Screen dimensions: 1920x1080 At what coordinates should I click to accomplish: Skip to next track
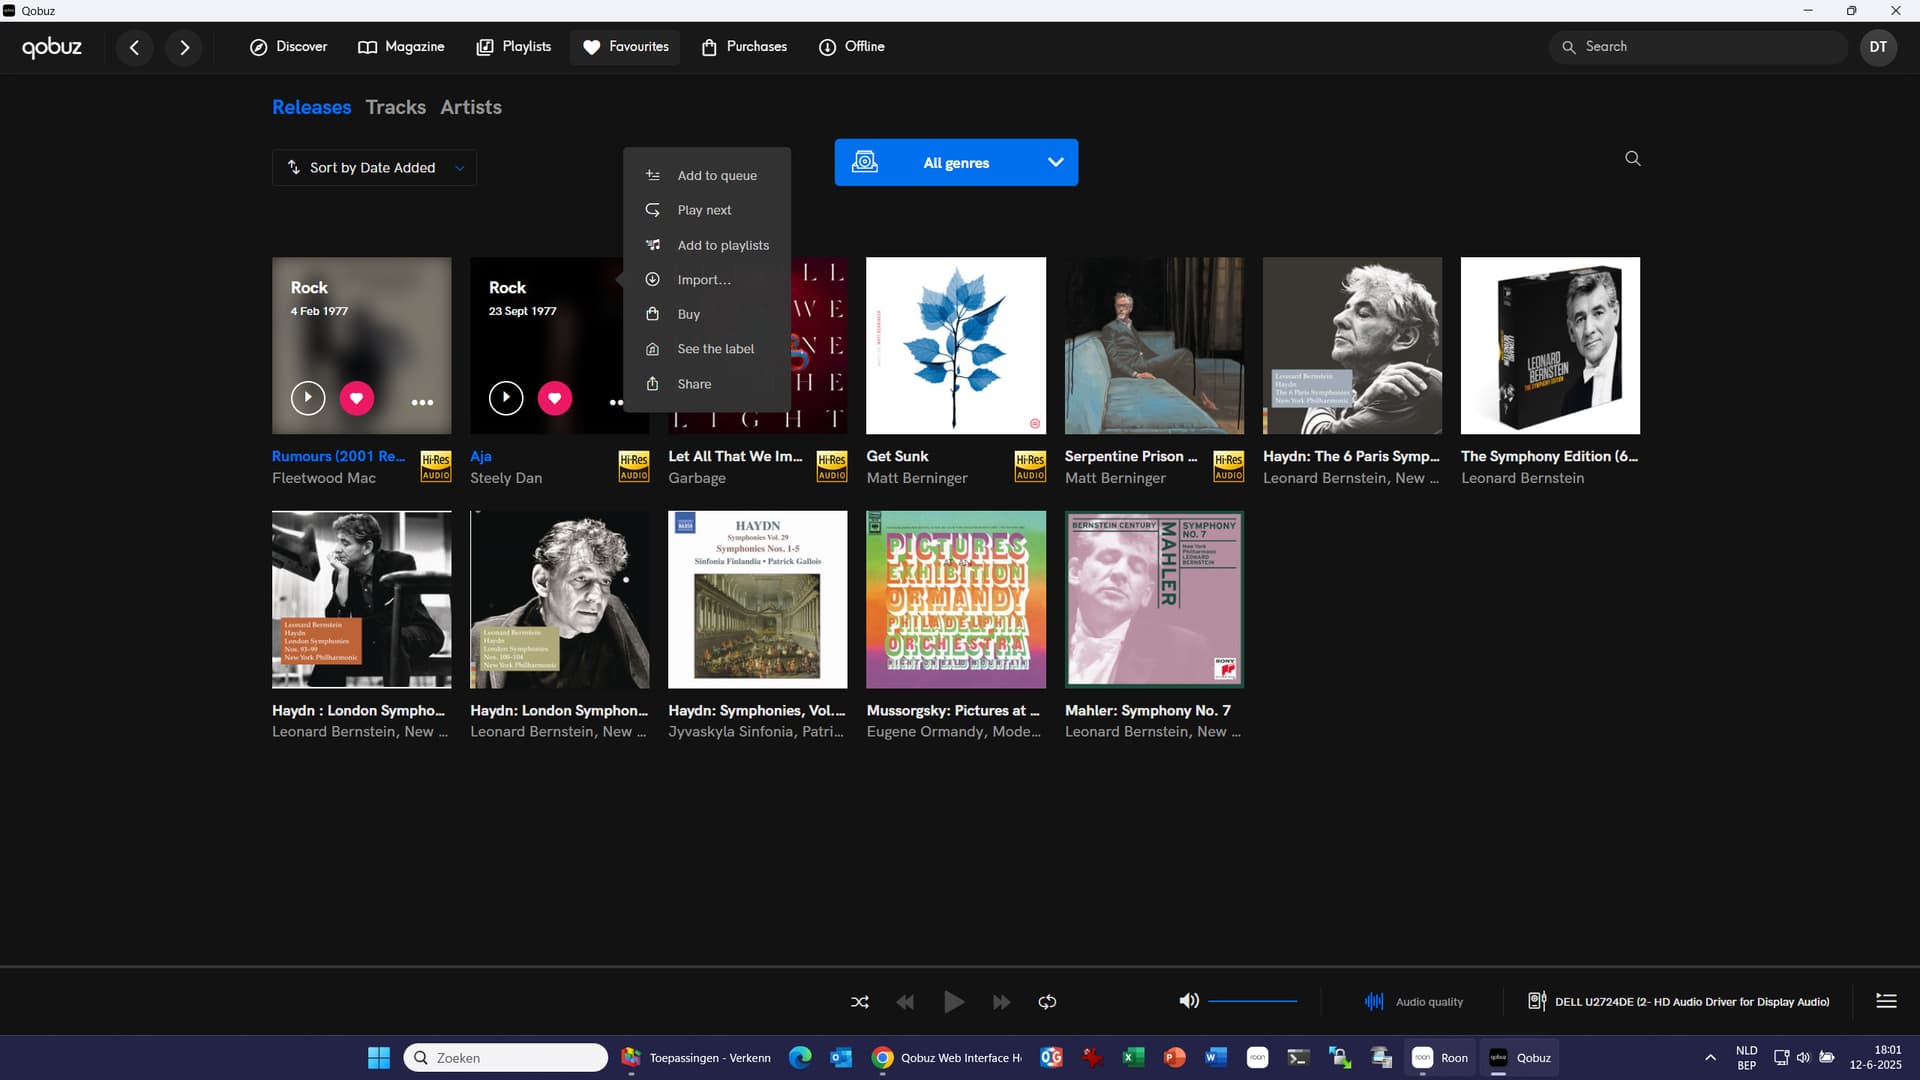(1001, 1002)
